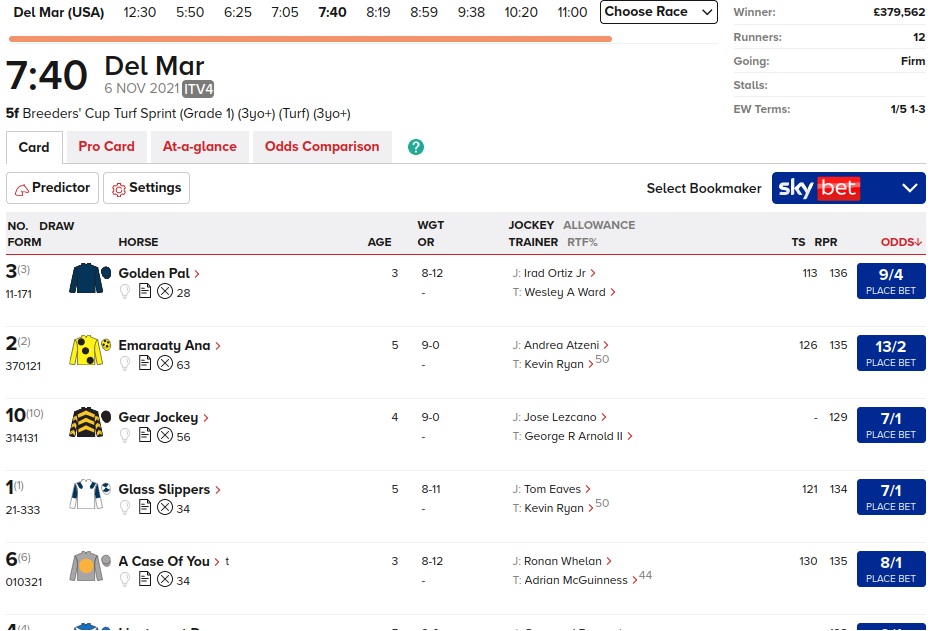View Emaraaty Ana's trainer Kevin Ryan
931x631 pixels.
558,364
